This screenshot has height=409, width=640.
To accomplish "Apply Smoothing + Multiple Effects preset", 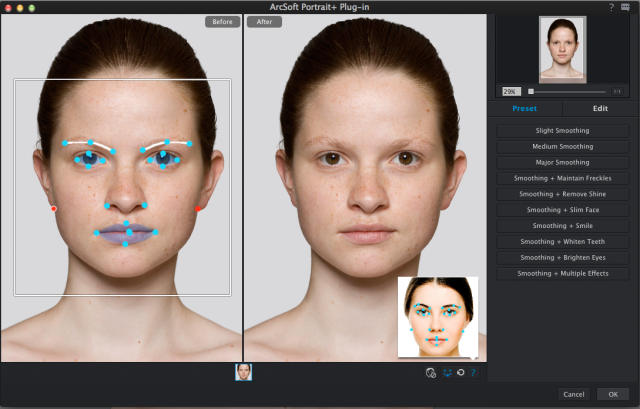I will click(562, 273).
